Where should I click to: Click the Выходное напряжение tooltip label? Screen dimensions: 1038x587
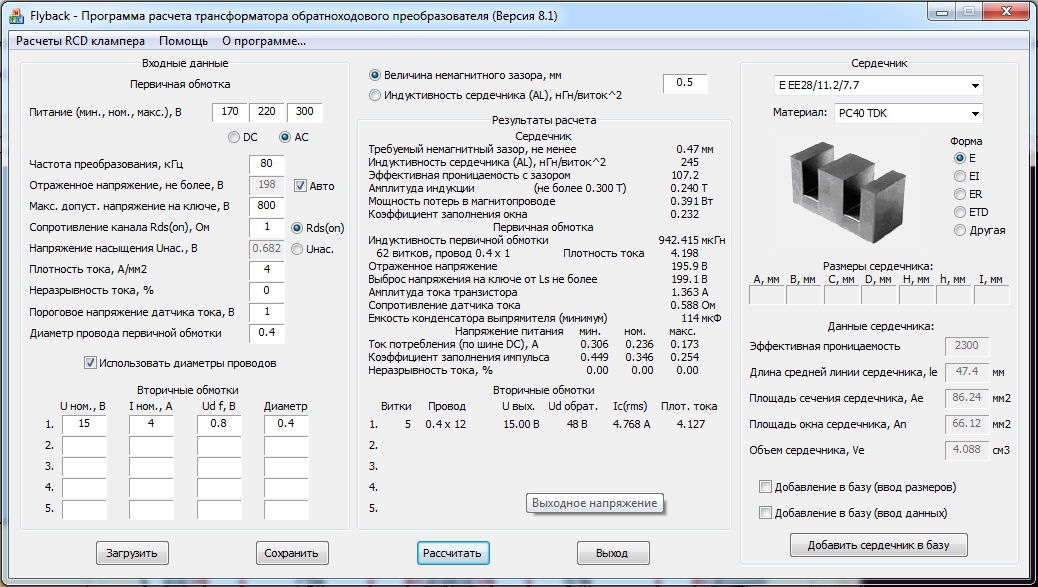point(594,503)
